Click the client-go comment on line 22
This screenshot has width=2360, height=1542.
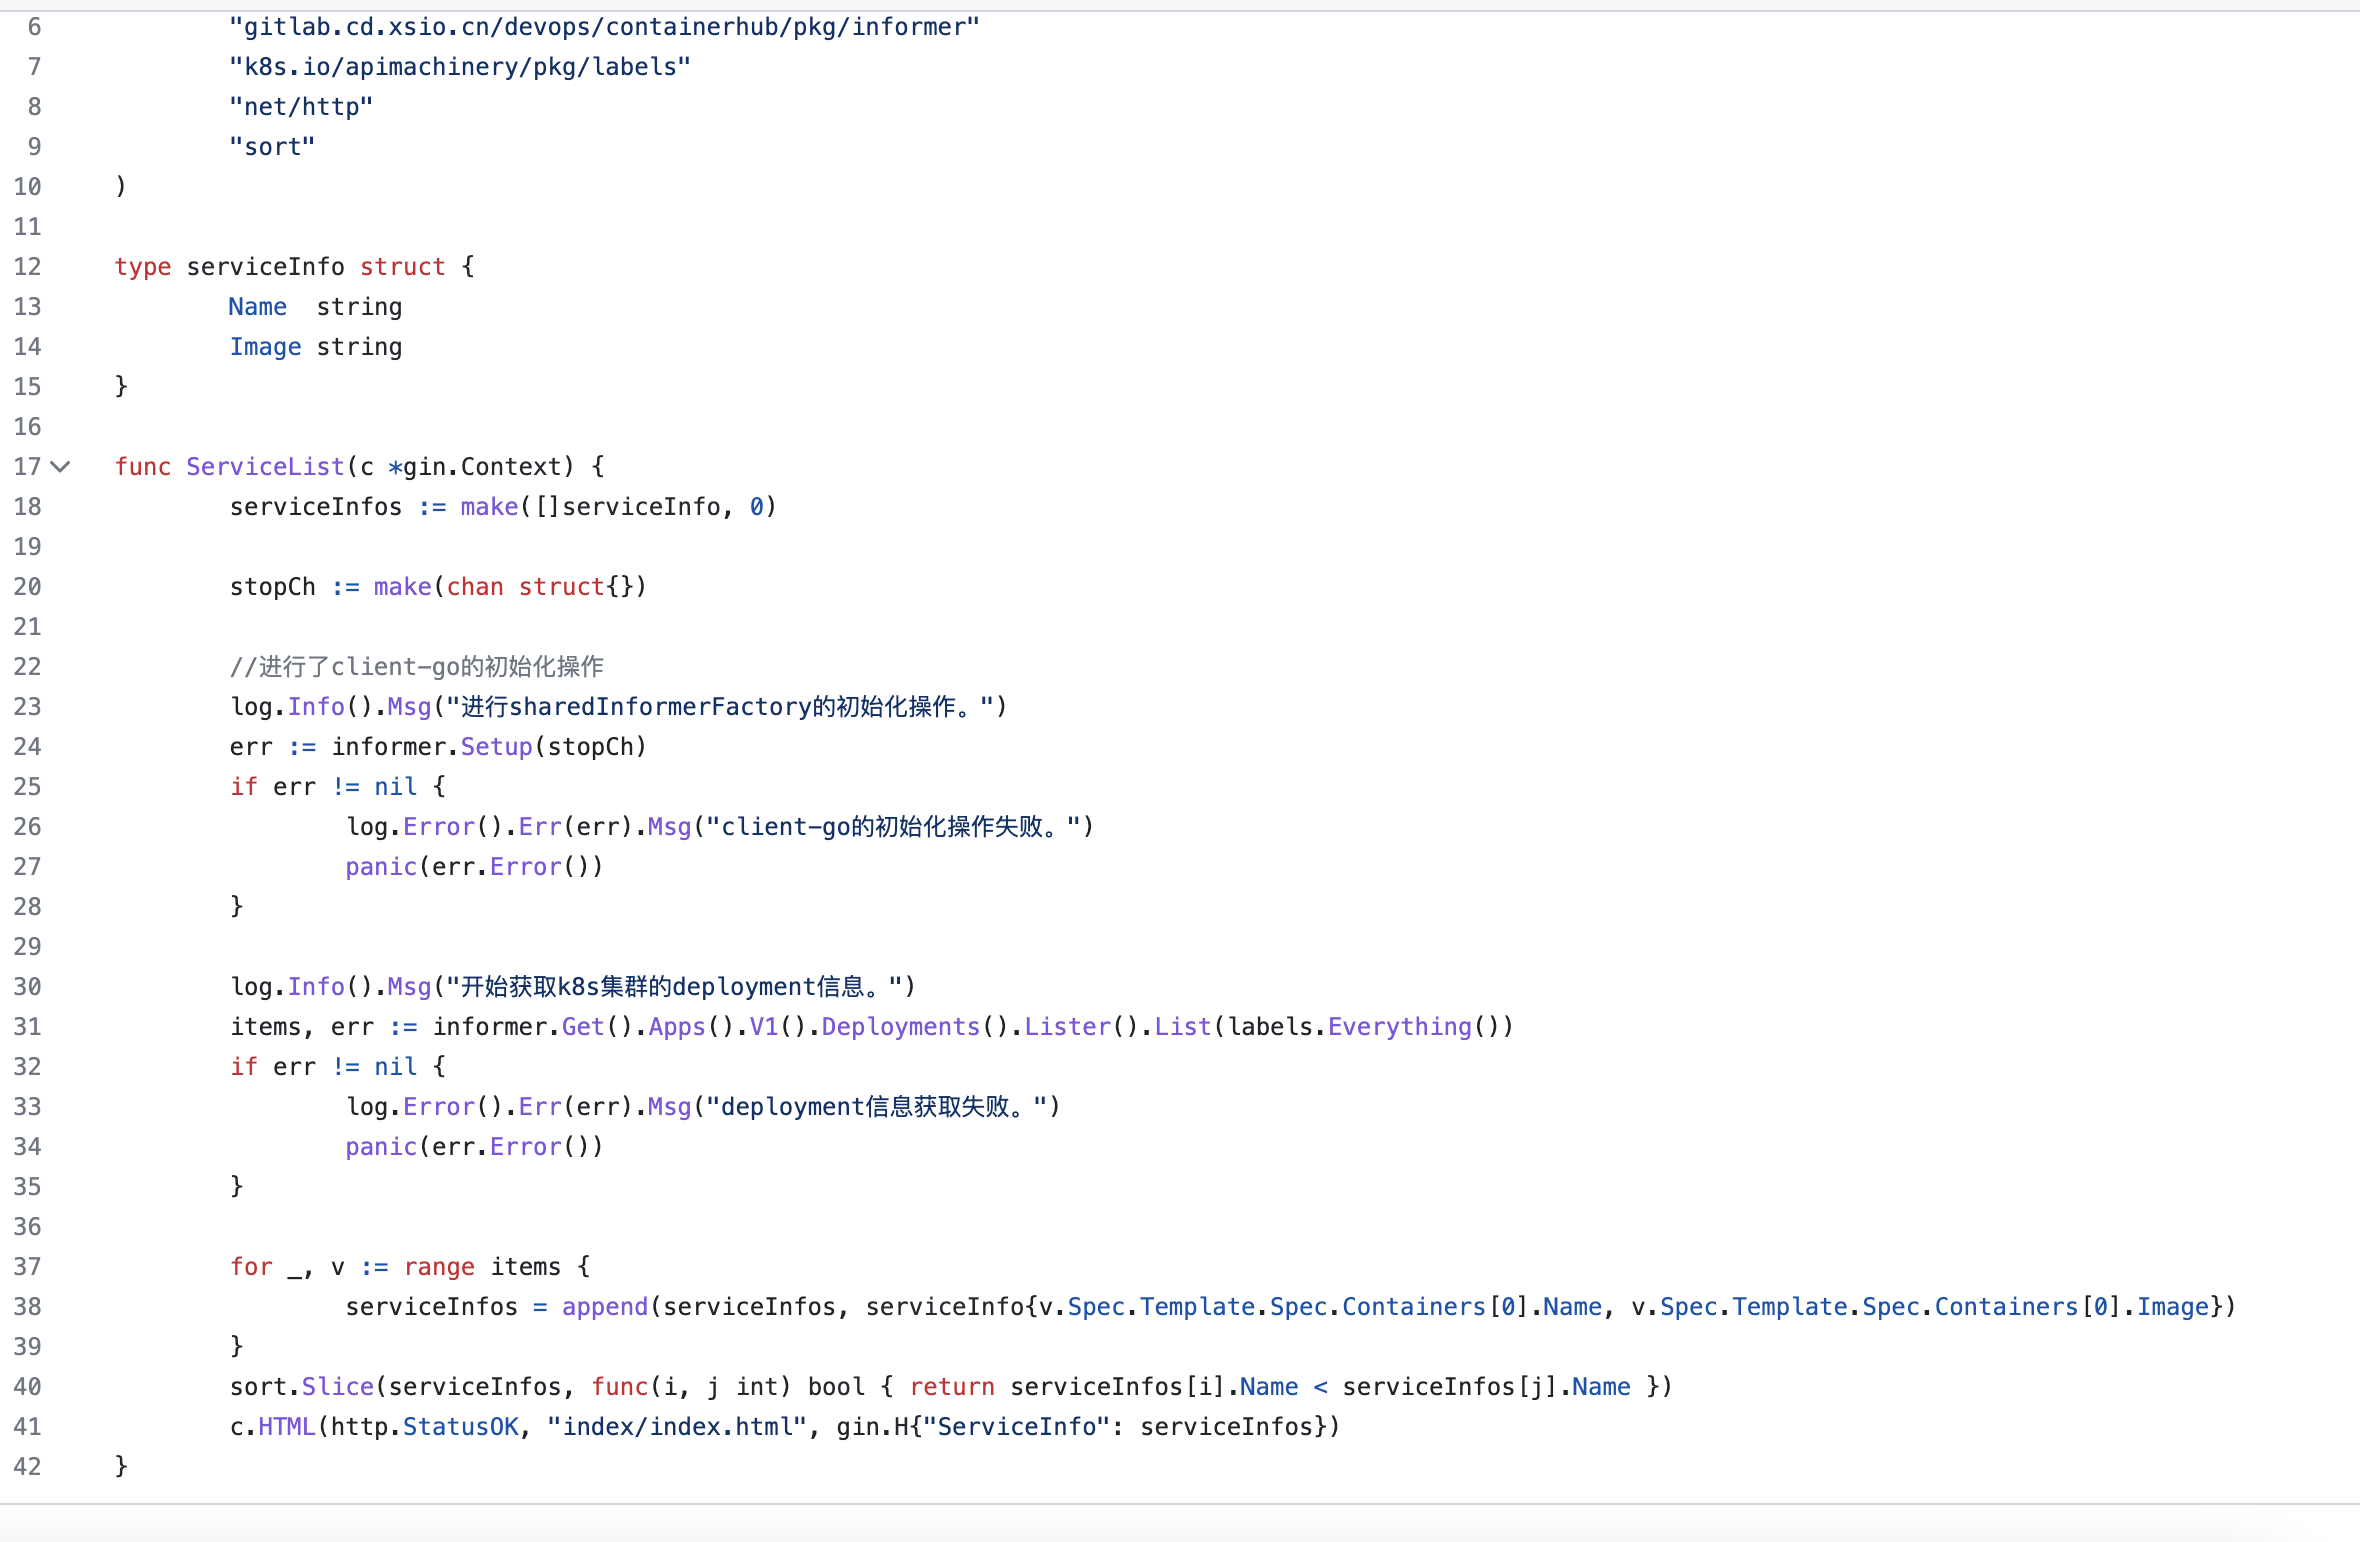point(417,667)
